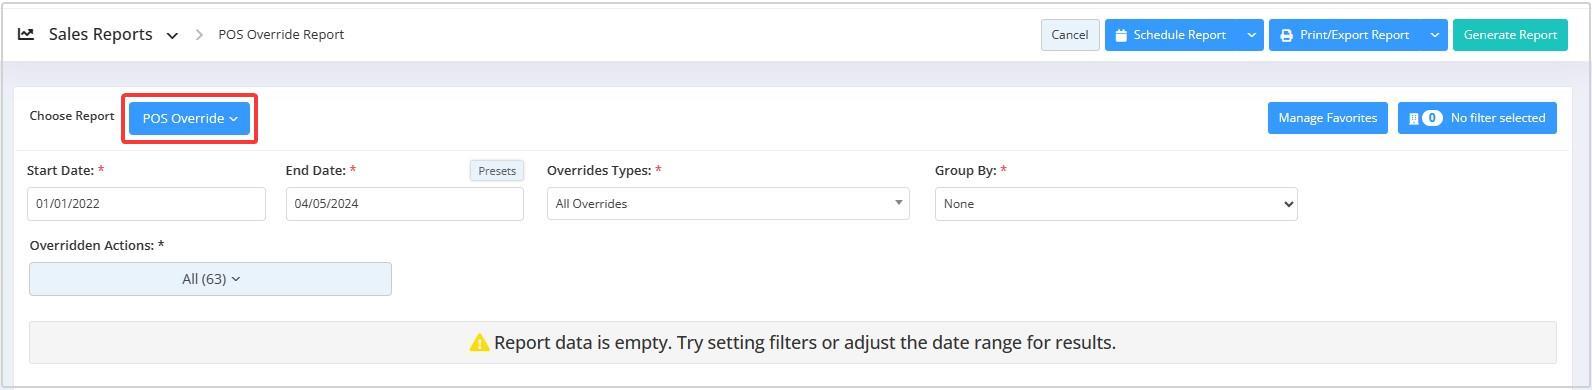Open the POS Override report chooser
The height and width of the screenshot is (390, 1592).
click(x=190, y=118)
